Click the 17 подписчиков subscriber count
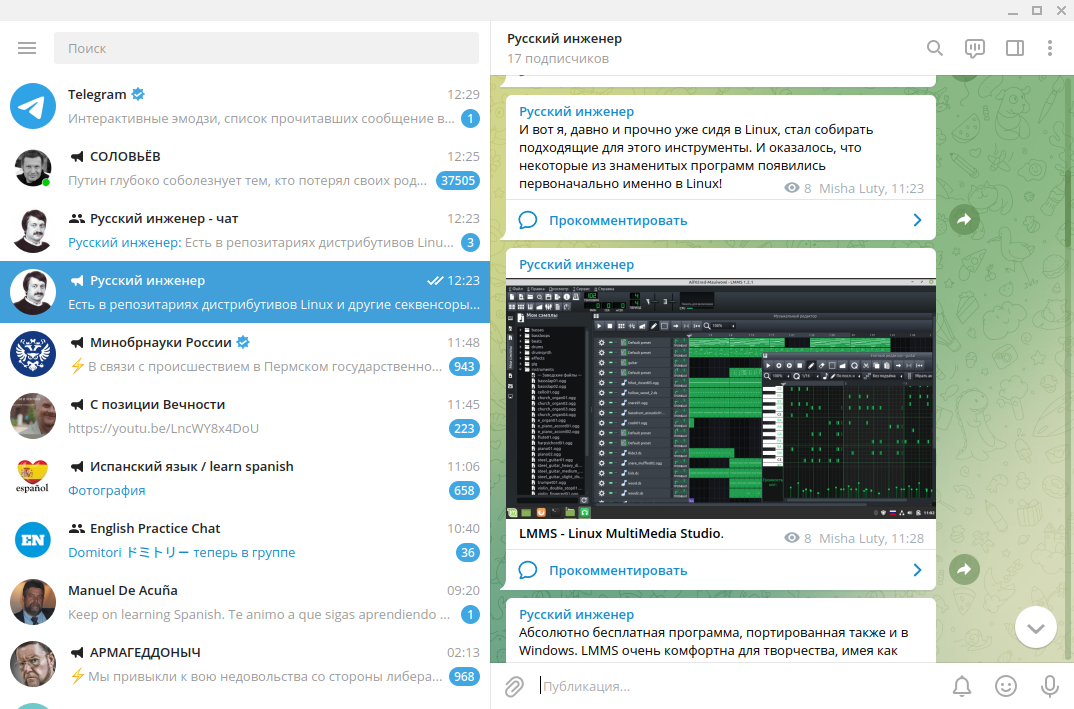This screenshot has width=1074, height=709. pos(558,59)
